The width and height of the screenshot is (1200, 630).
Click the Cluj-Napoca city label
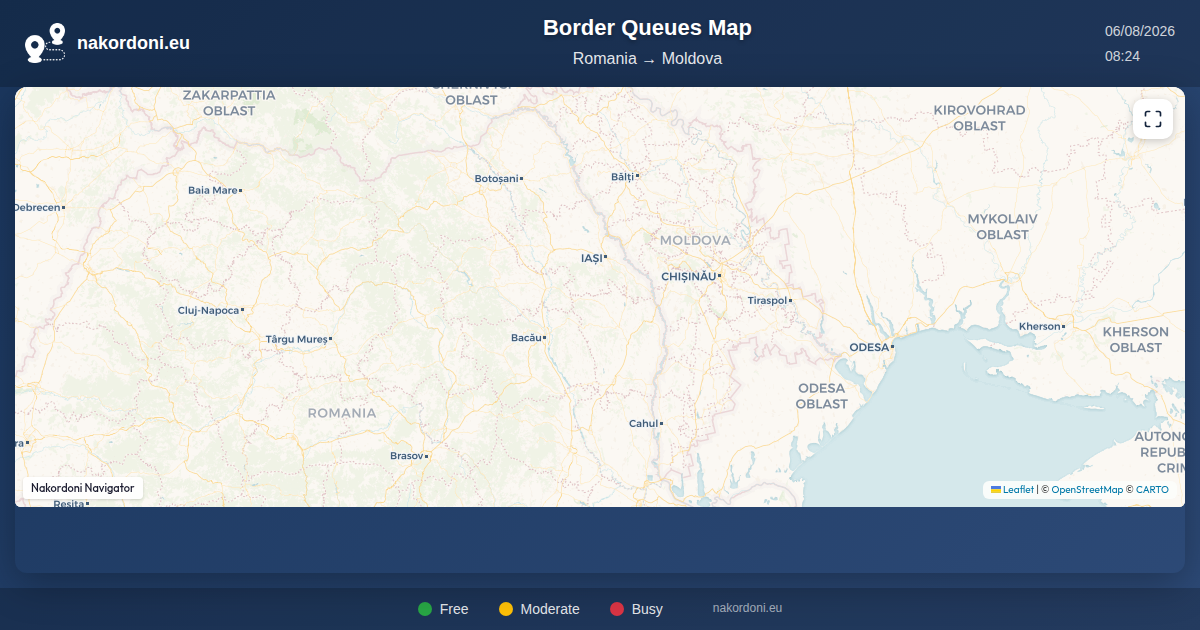tap(208, 311)
